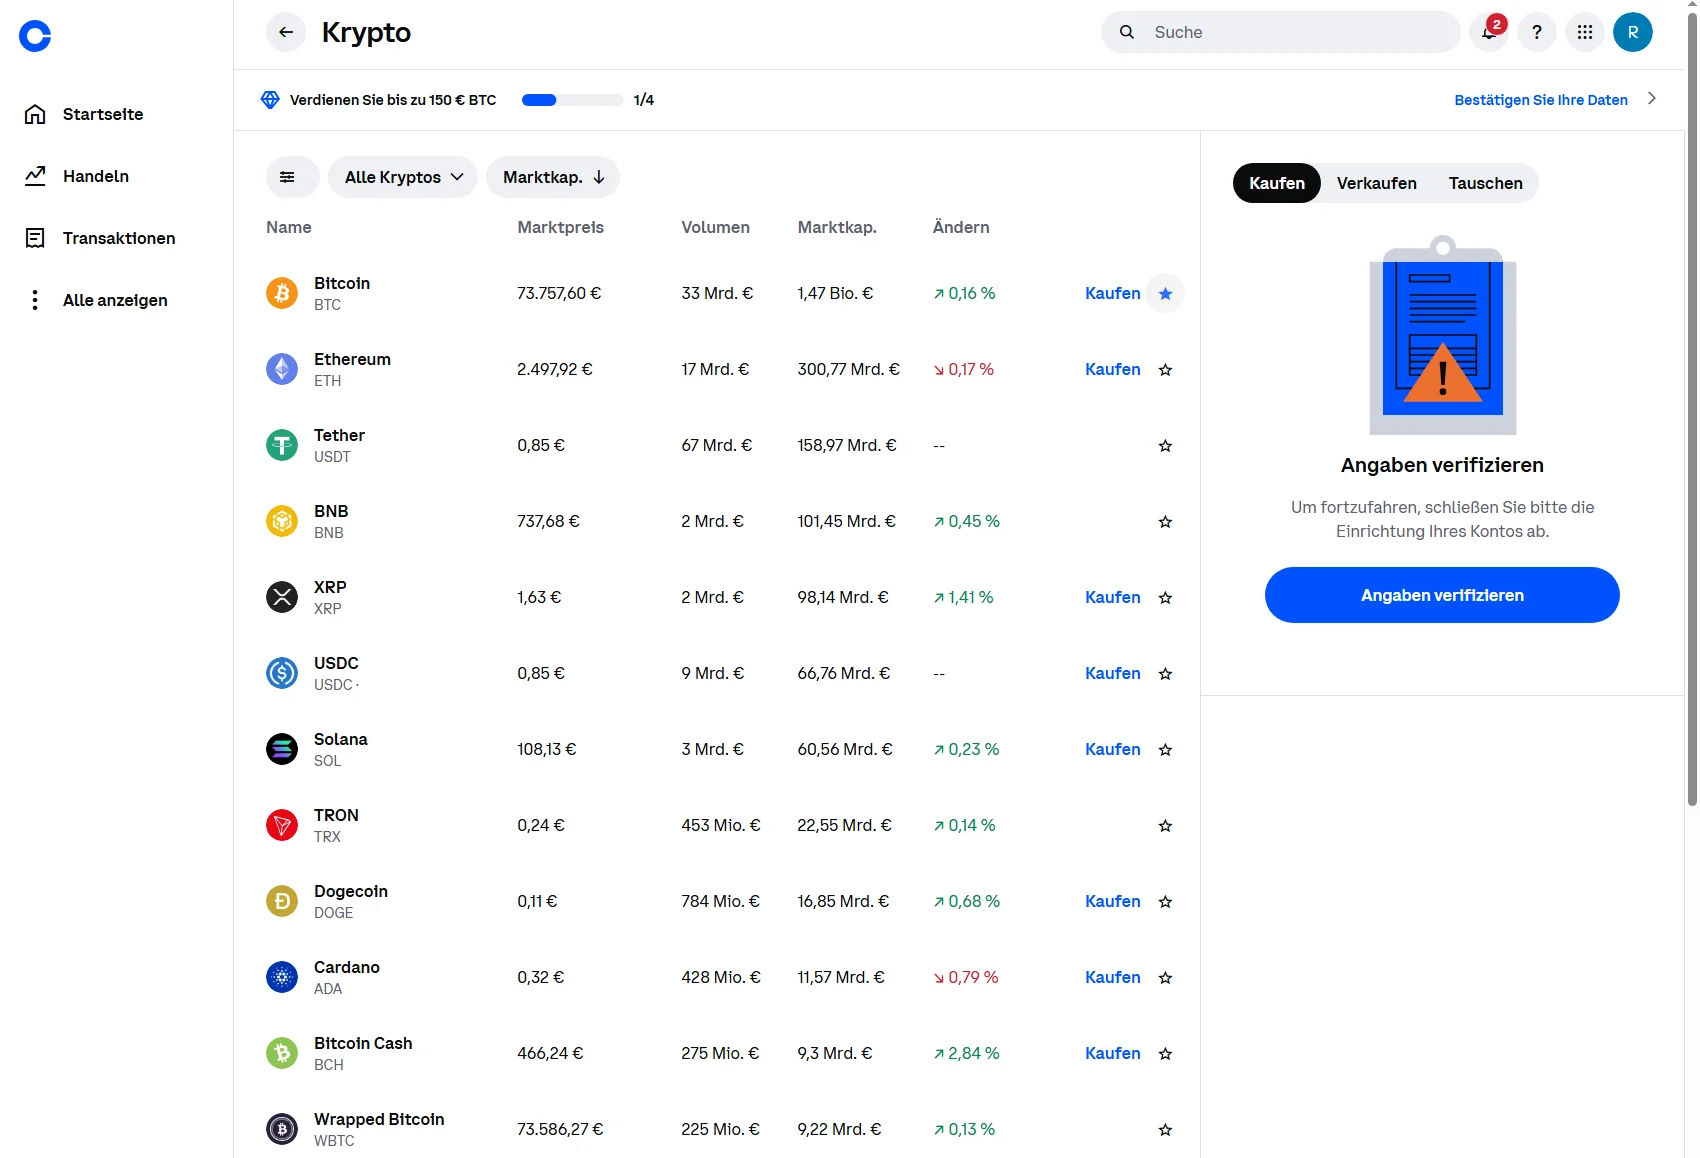The width and height of the screenshot is (1700, 1158).
Task: Sort by Marktpreis column header
Action: tap(560, 227)
